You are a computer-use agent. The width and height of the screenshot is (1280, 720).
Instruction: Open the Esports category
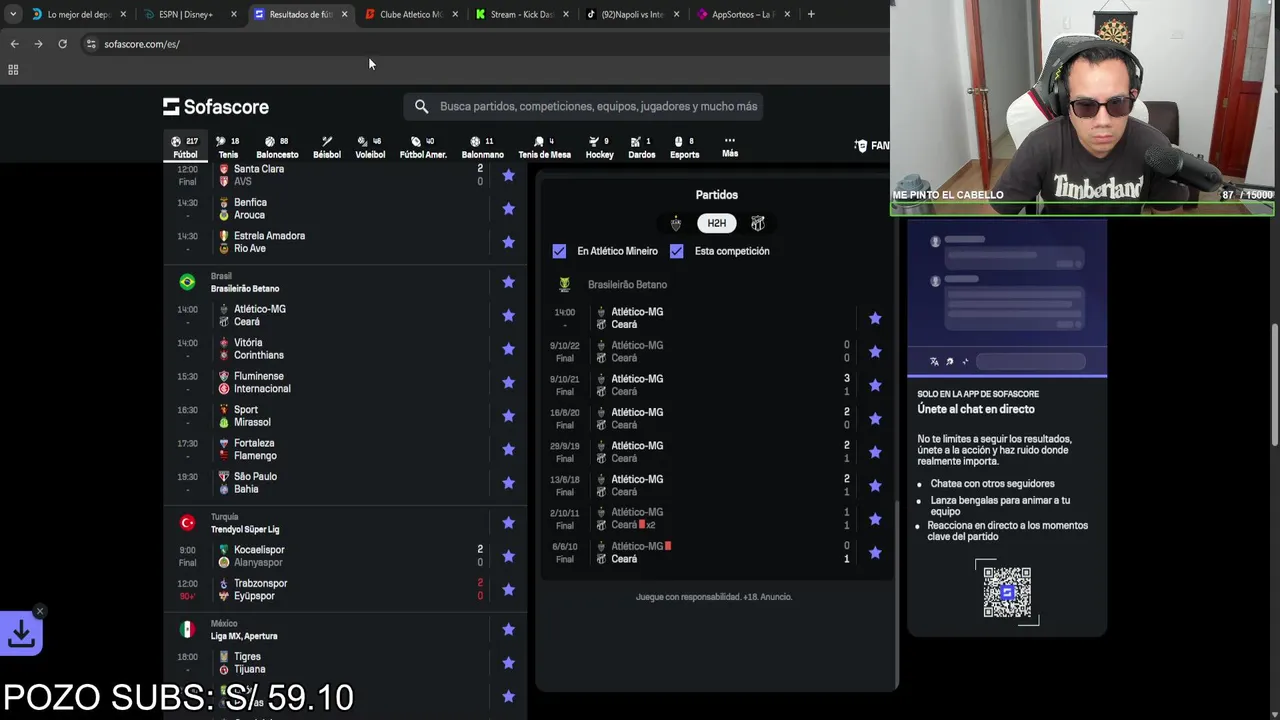point(685,147)
